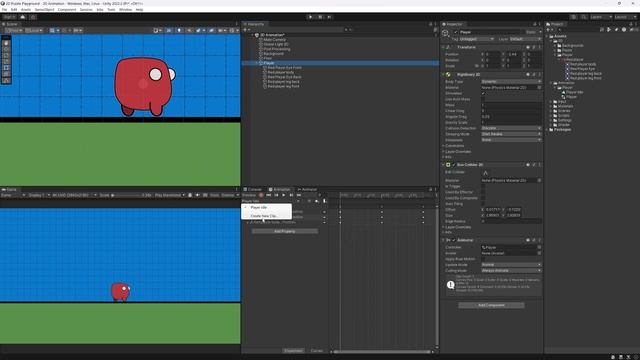Toggle the Player active checkbox in the Inspector
The height and width of the screenshot is (360, 640).
456,32
